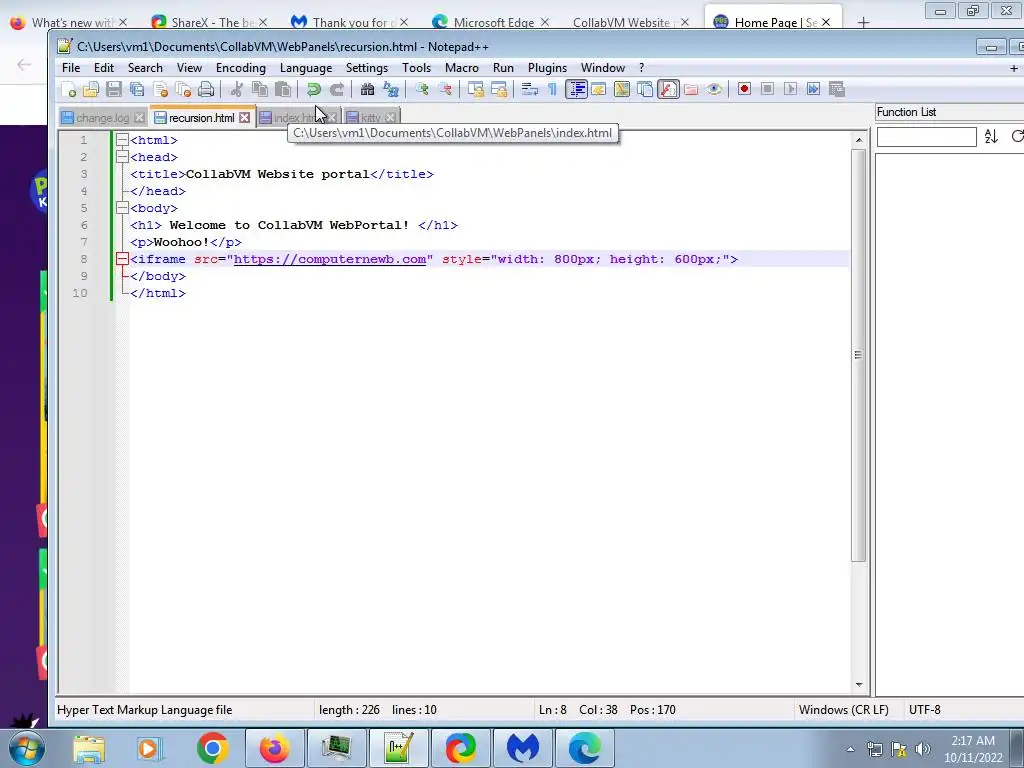Screen dimensions: 1024x768
Task: Click the UTF-8 encoding status entry
Action: 924,710
